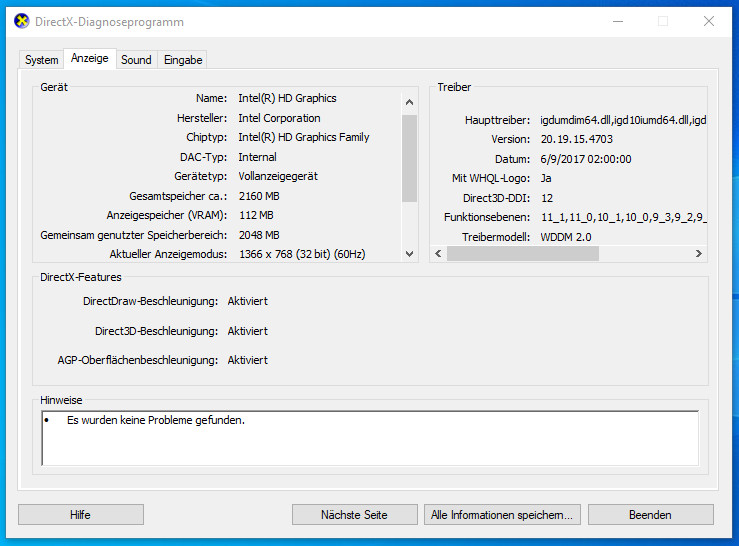Click the Hersteller label
This screenshot has height=546, width=739.
202,118
